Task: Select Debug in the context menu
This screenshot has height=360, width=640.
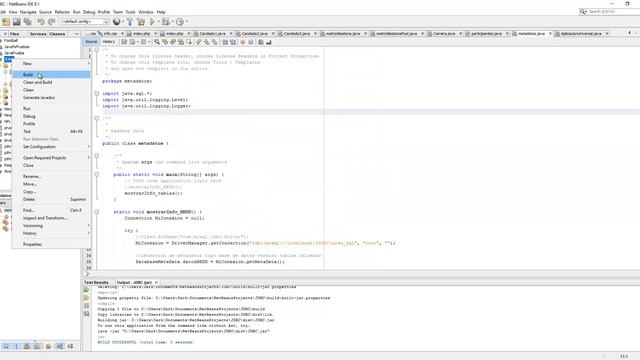Action: (51, 116)
